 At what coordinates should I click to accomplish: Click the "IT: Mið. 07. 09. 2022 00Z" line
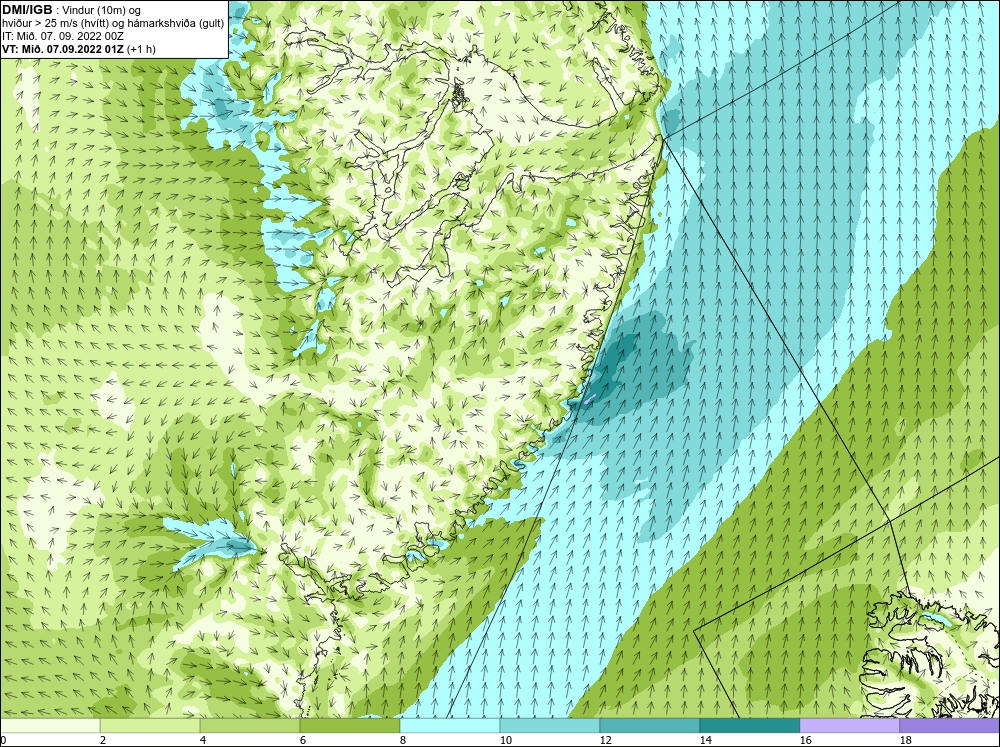pos(62,36)
